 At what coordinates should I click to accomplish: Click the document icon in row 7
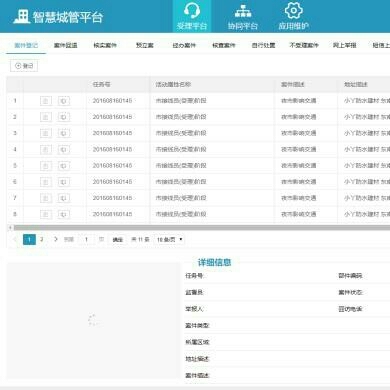coord(46,198)
